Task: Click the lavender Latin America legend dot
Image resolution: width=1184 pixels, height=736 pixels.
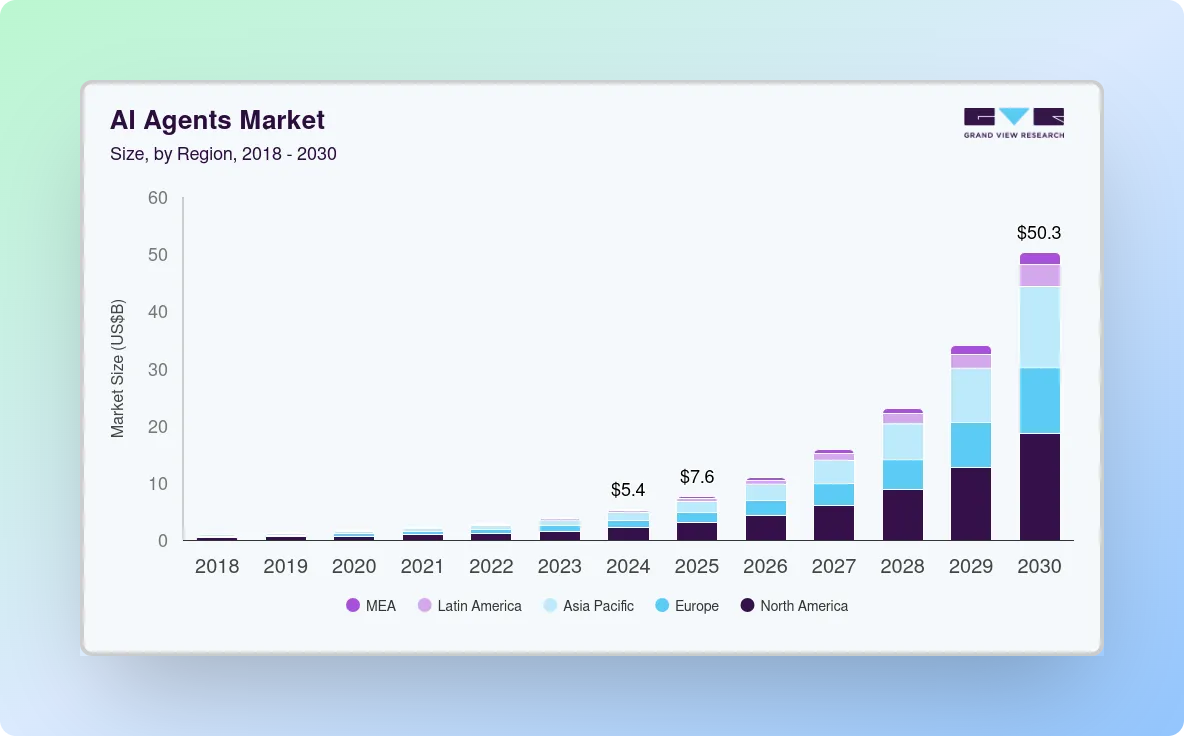Action: click(424, 605)
